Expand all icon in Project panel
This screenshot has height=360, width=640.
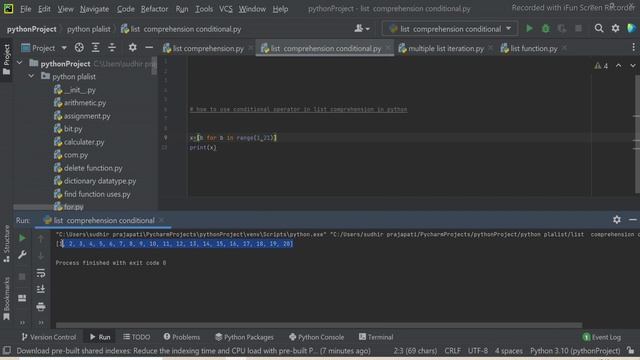pos(96,48)
